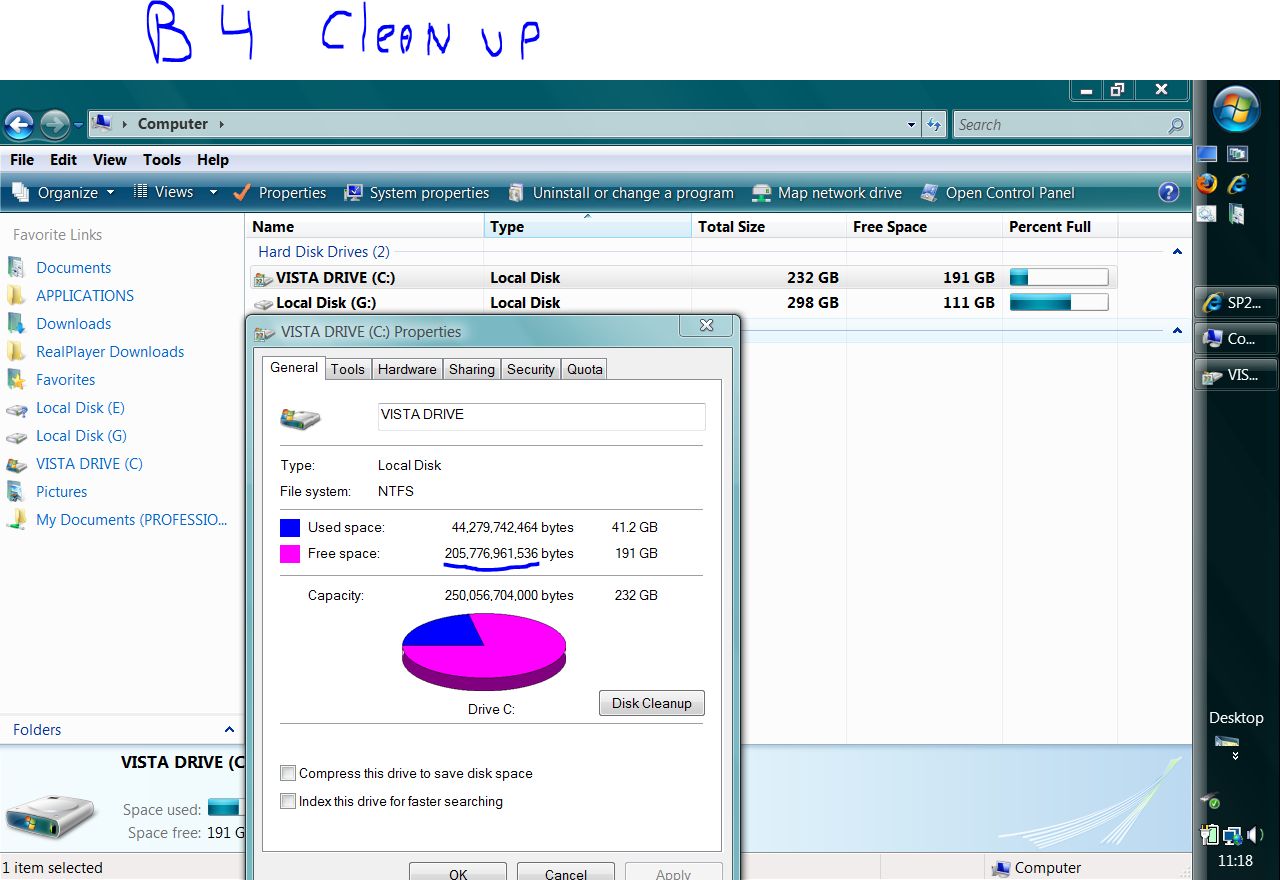Switch to the Computer taskbar button

[x=1236, y=339]
